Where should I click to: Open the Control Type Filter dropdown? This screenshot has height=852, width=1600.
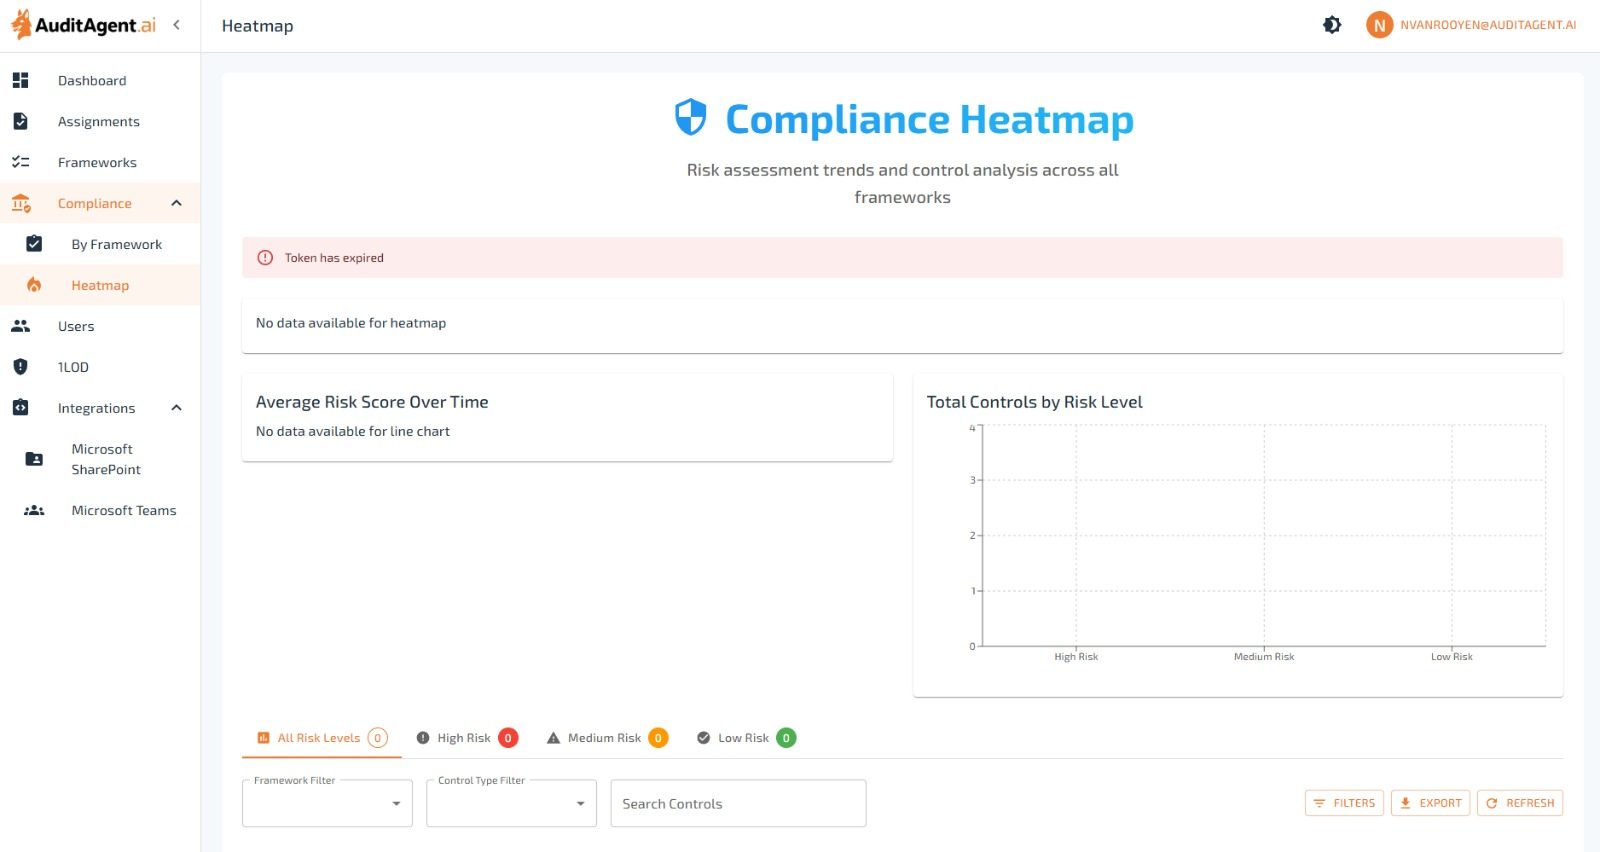click(511, 804)
